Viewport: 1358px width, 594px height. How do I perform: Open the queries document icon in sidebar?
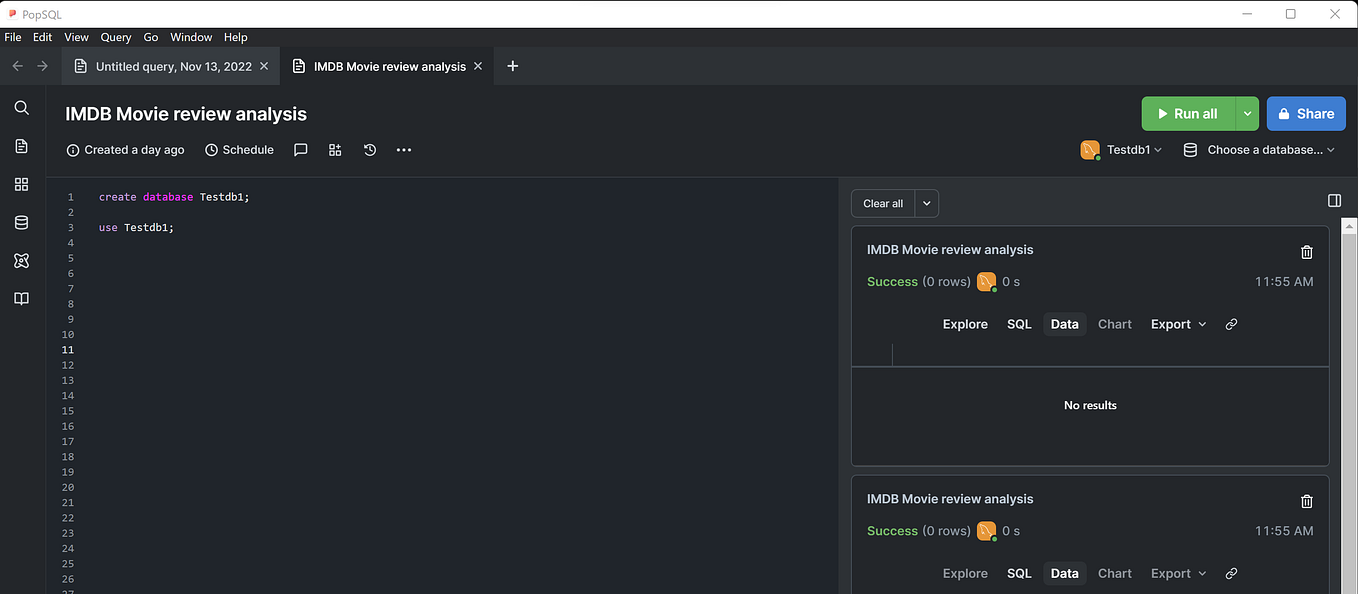(x=21, y=146)
